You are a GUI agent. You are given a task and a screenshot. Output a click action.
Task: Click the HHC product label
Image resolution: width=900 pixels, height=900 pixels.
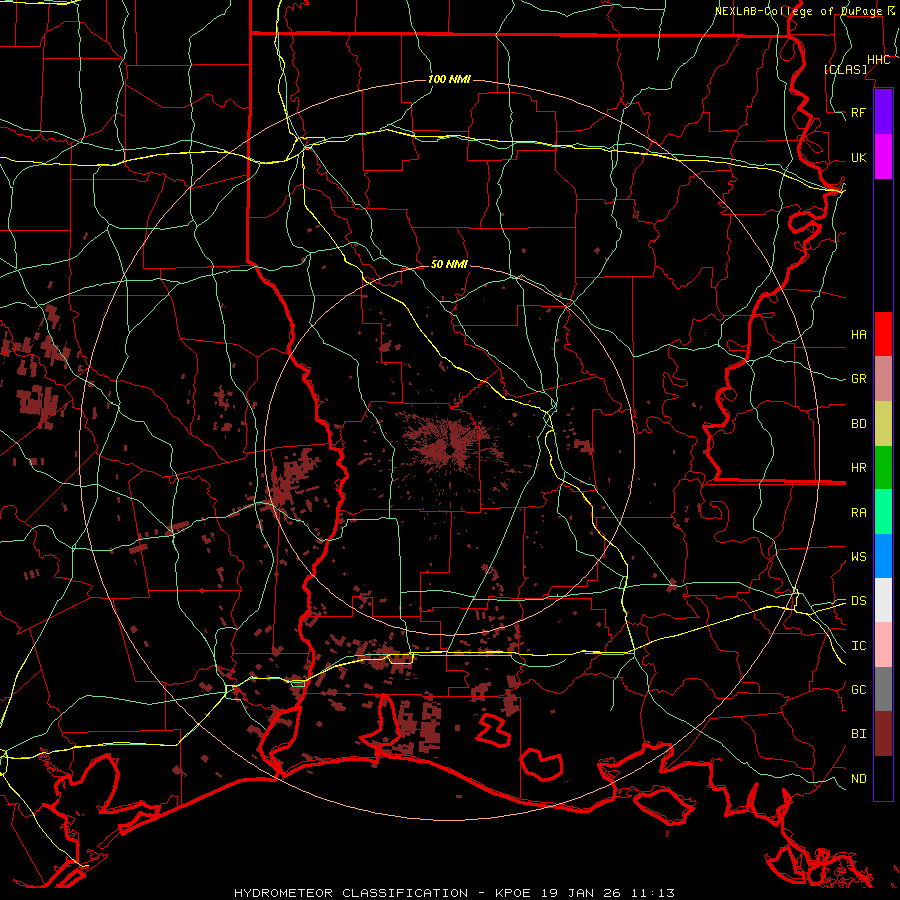tap(878, 60)
